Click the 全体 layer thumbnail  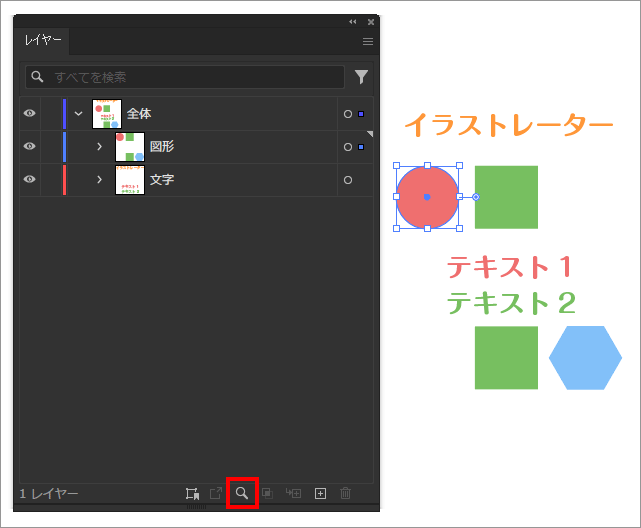coord(107,114)
